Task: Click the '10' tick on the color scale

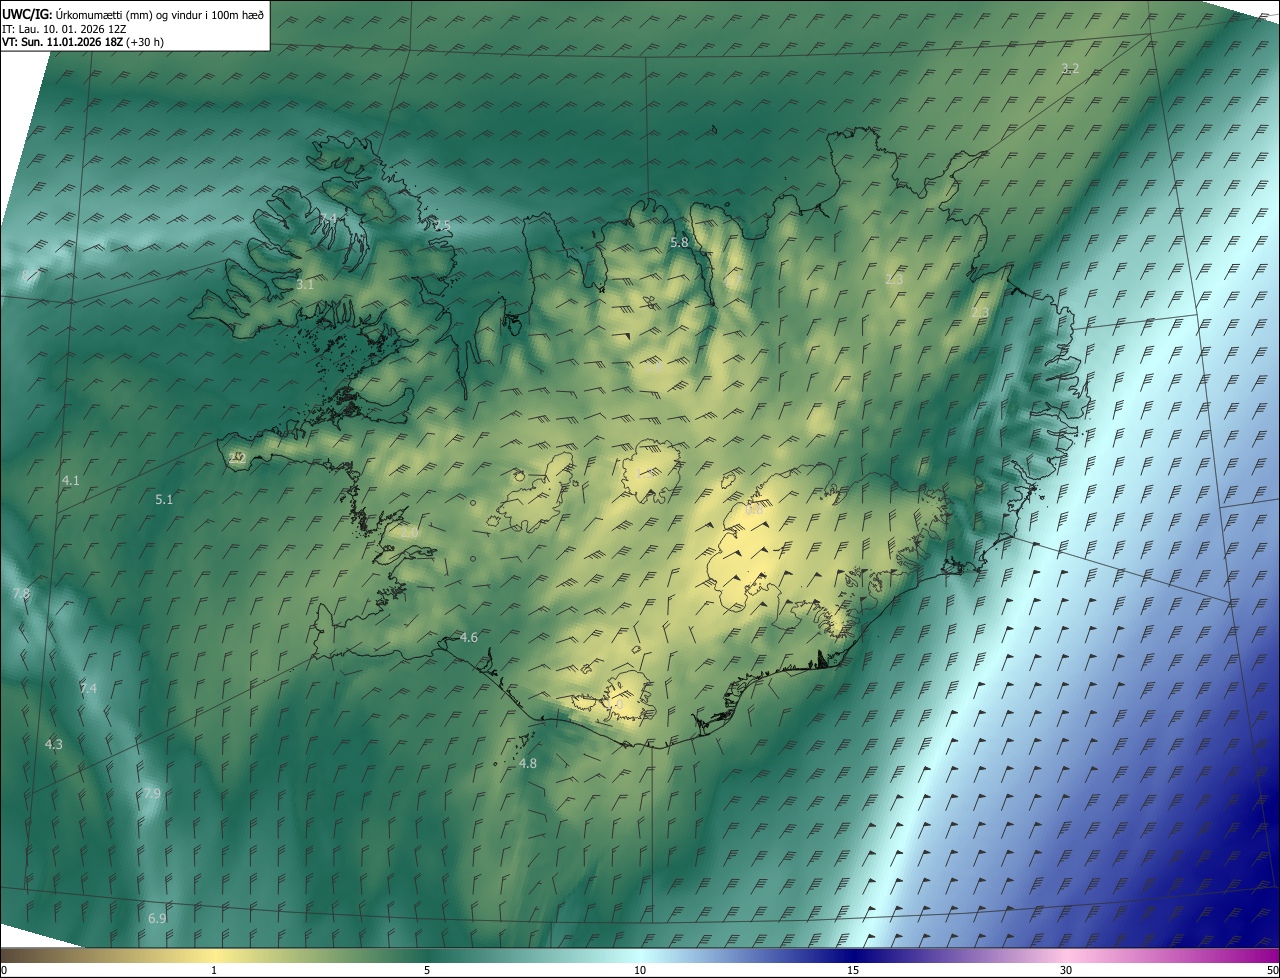Action: (x=640, y=970)
